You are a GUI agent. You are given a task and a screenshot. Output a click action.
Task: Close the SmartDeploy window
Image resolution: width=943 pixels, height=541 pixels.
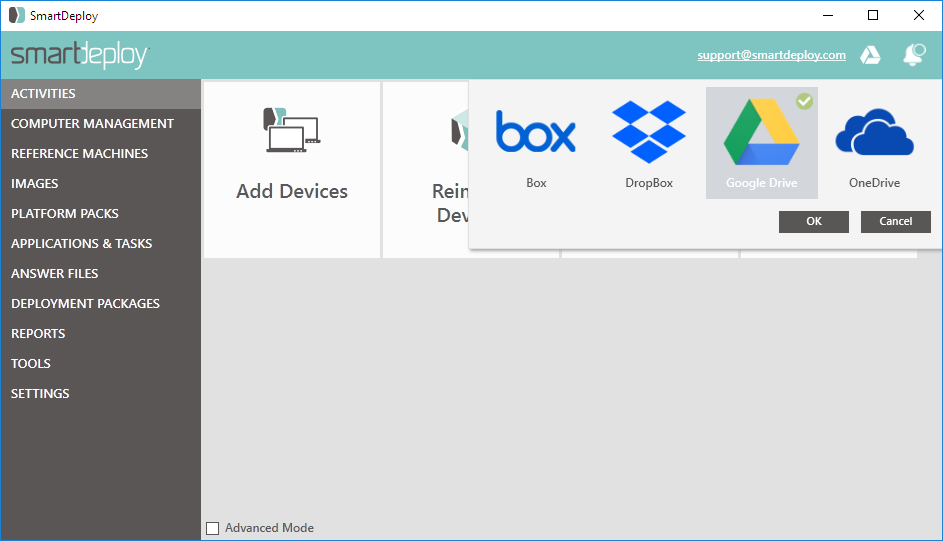[x=919, y=15]
